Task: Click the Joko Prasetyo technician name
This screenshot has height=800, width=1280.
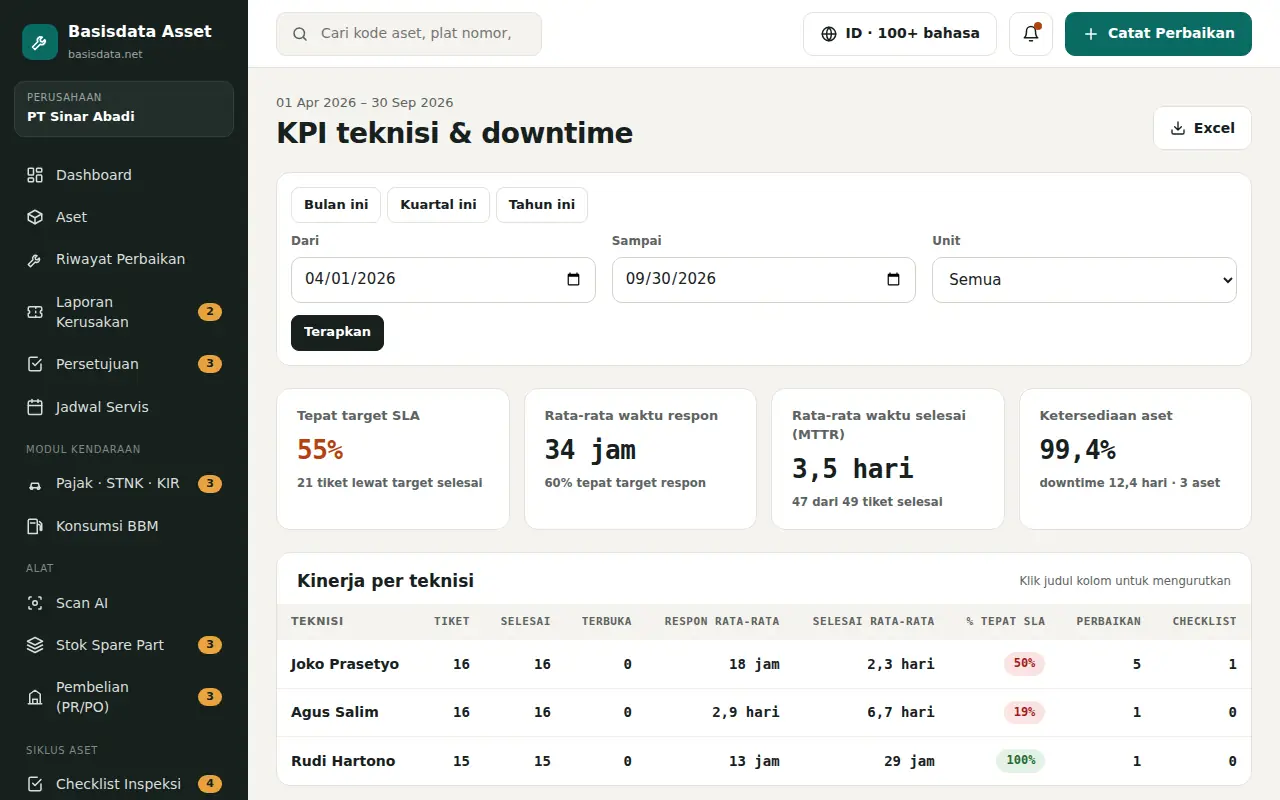Action: coord(345,664)
